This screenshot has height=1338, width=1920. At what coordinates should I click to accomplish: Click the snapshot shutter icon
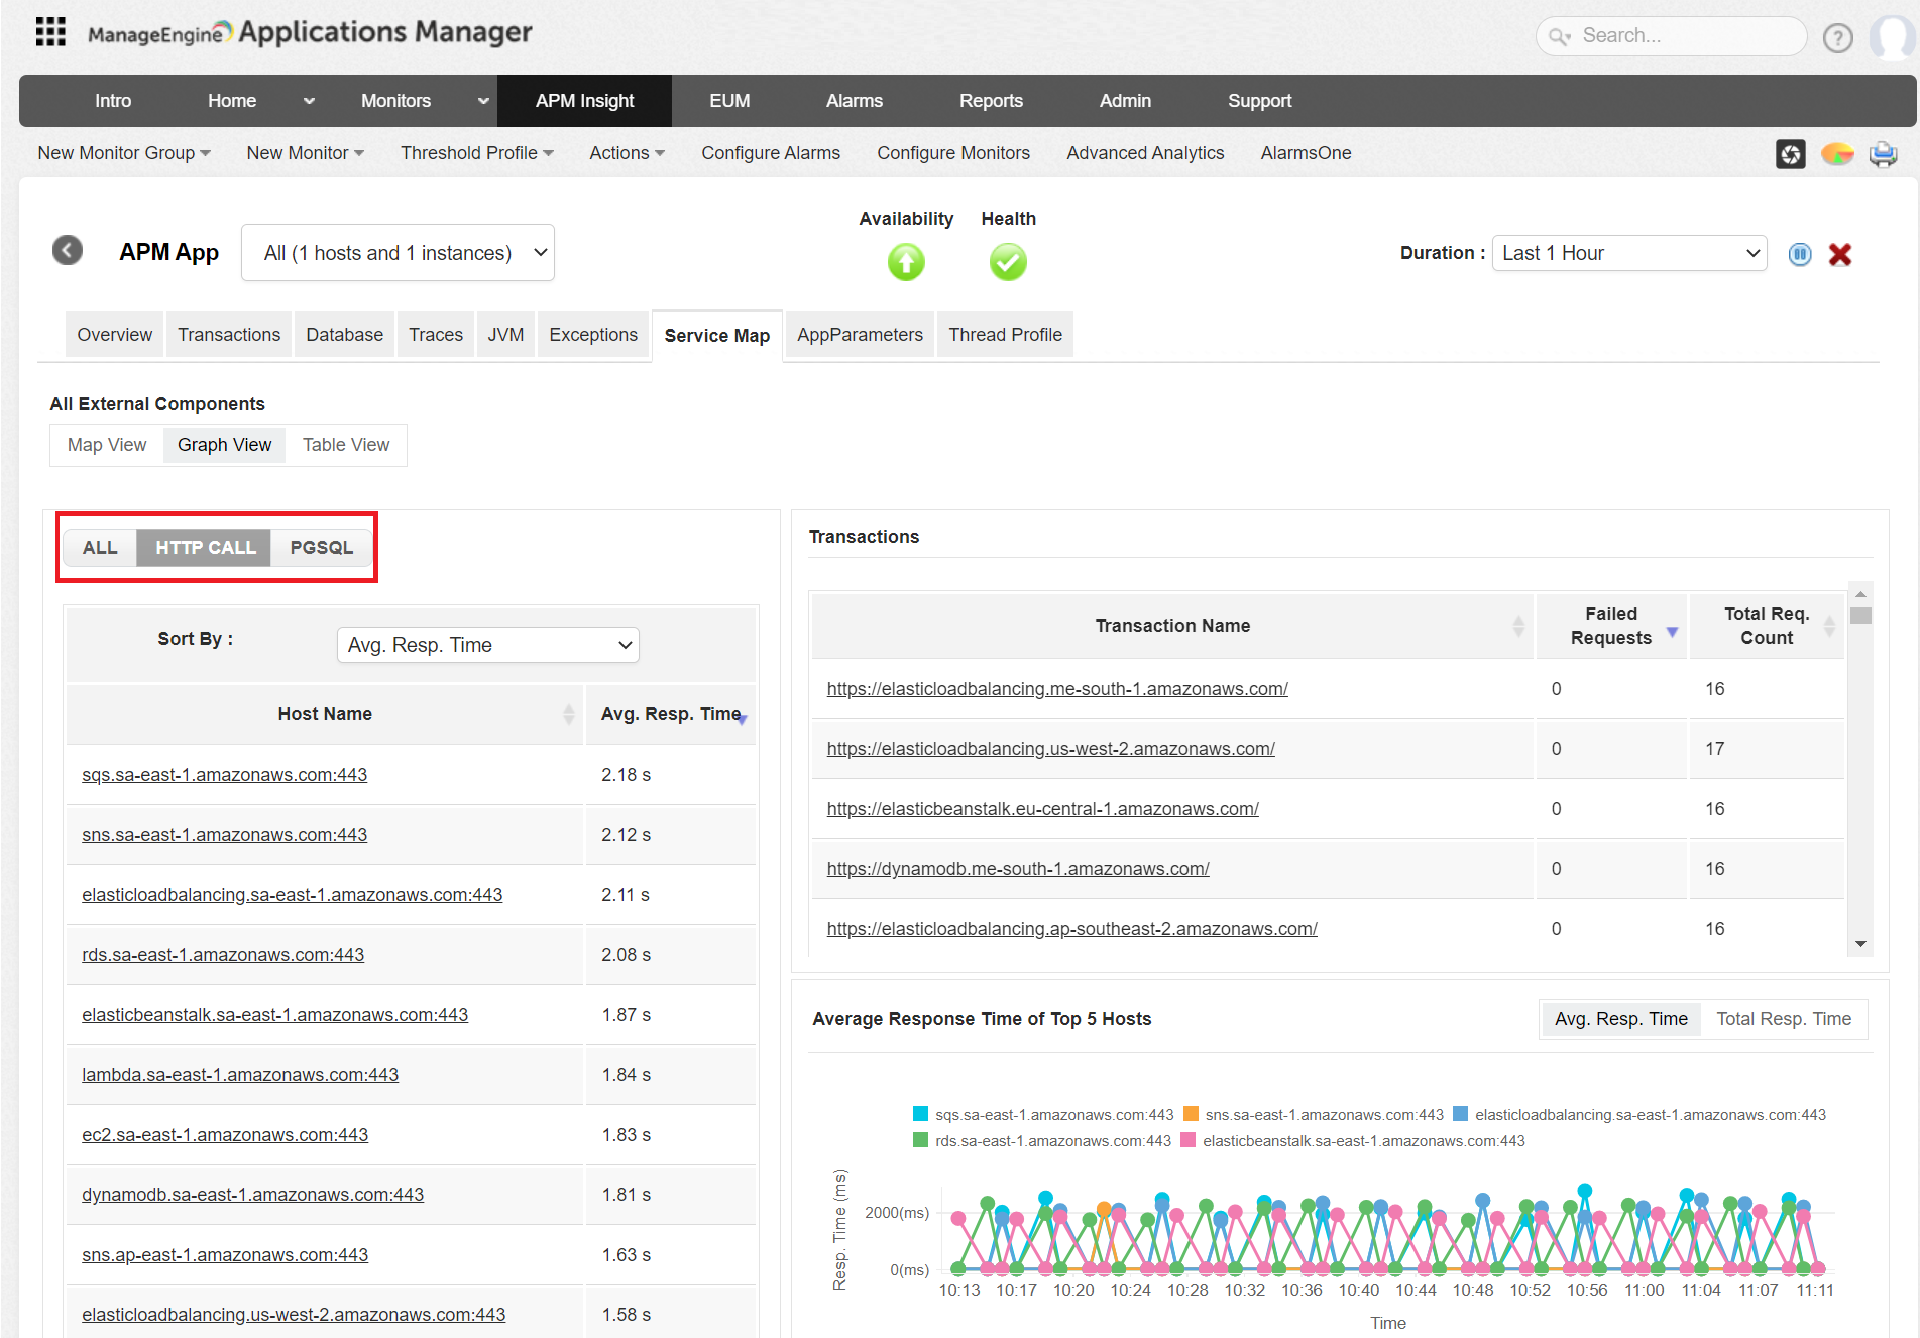click(x=1790, y=154)
